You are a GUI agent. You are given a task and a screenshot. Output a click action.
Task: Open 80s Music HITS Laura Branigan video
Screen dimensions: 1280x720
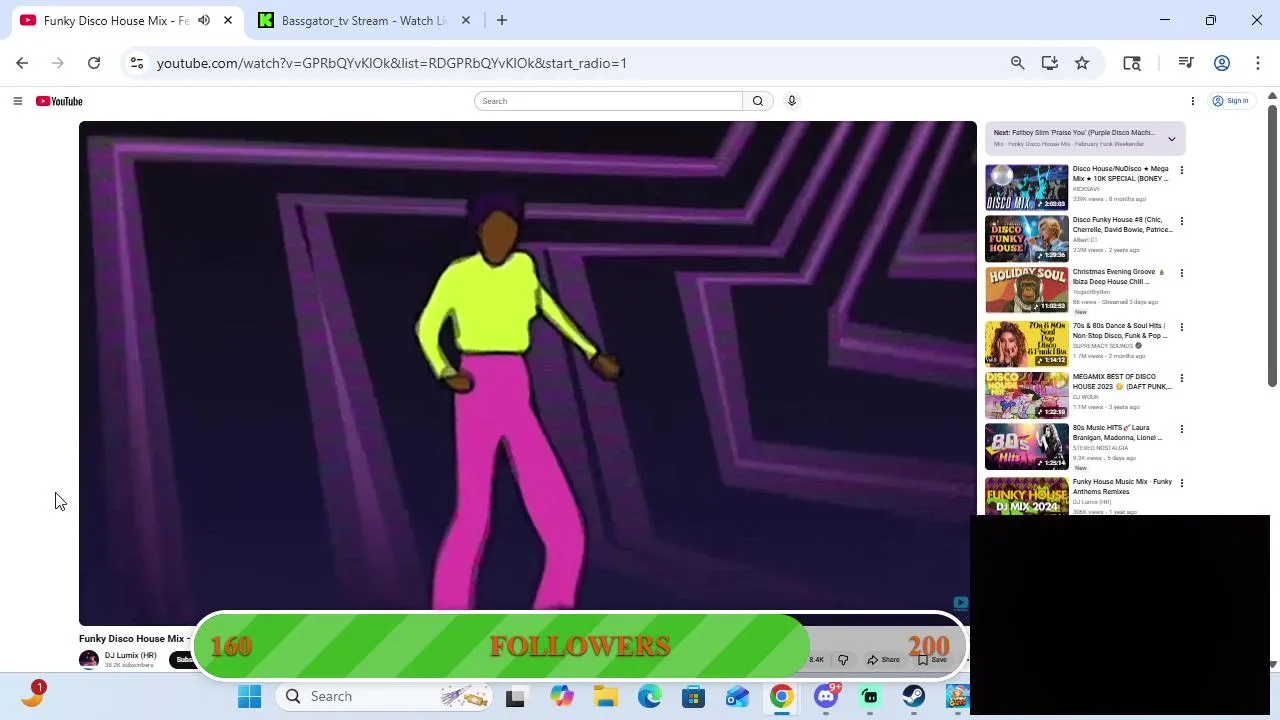[1118, 433]
